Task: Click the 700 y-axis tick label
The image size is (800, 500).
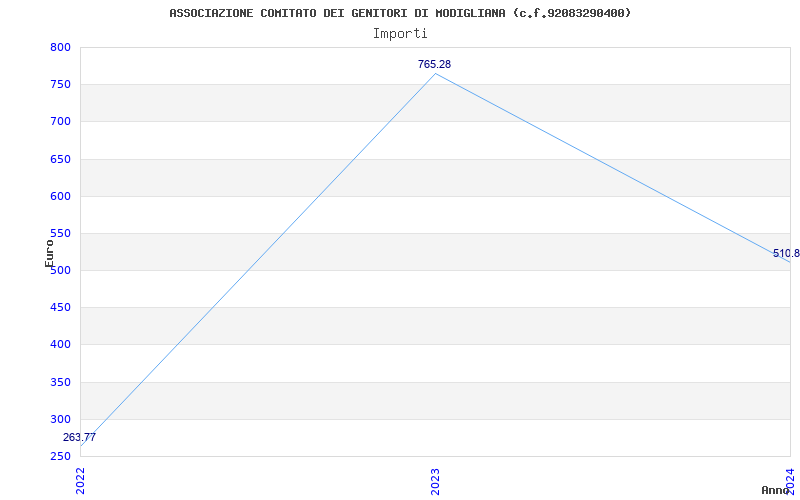Action: 60,121
